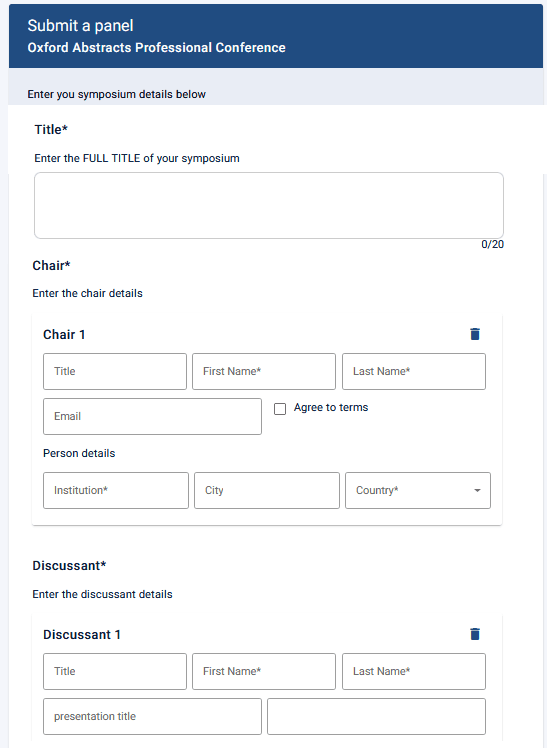Select Chair 1 Title field
This screenshot has width=547, height=748.
(115, 371)
